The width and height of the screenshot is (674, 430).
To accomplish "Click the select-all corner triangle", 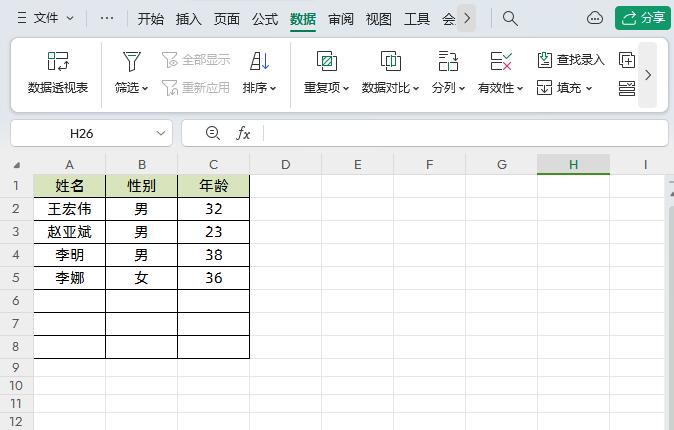I will [x=17, y=165].
